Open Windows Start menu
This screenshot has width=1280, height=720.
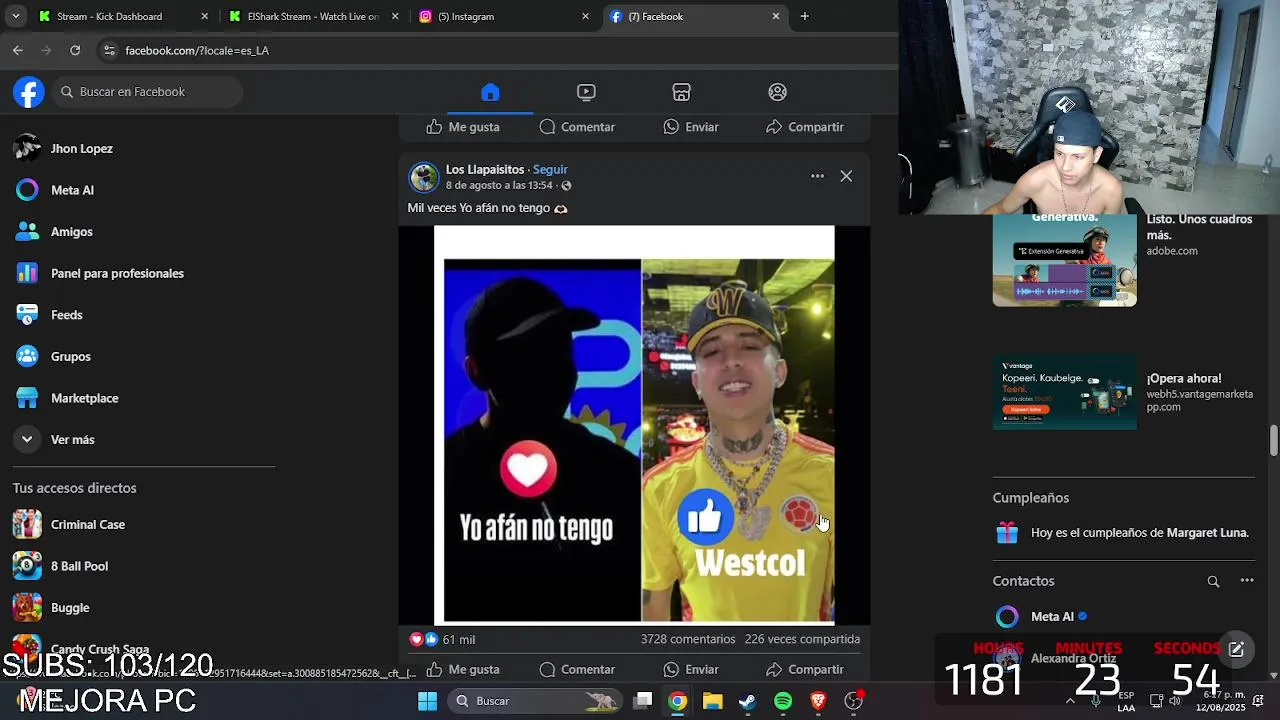click(x=427, y=701)
